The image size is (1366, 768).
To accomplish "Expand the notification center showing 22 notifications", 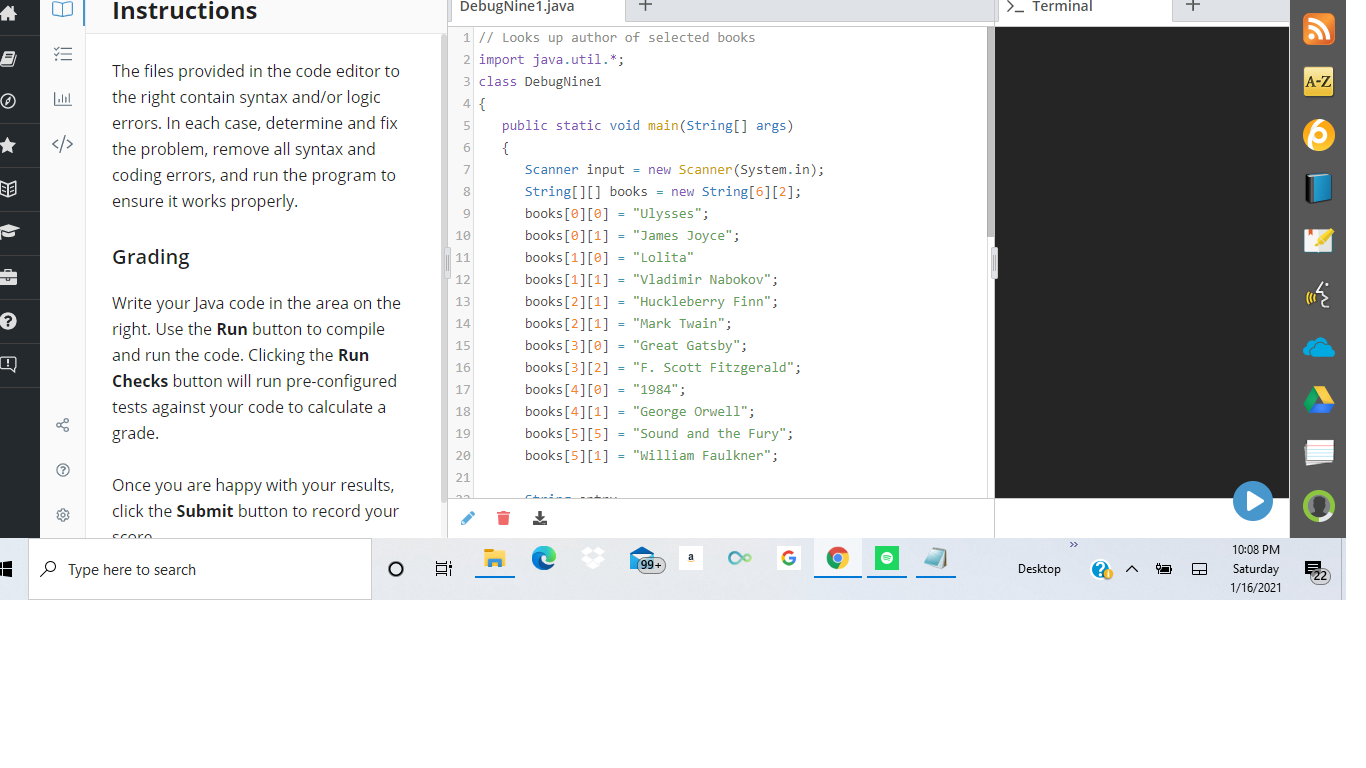I will point(1317,568).
